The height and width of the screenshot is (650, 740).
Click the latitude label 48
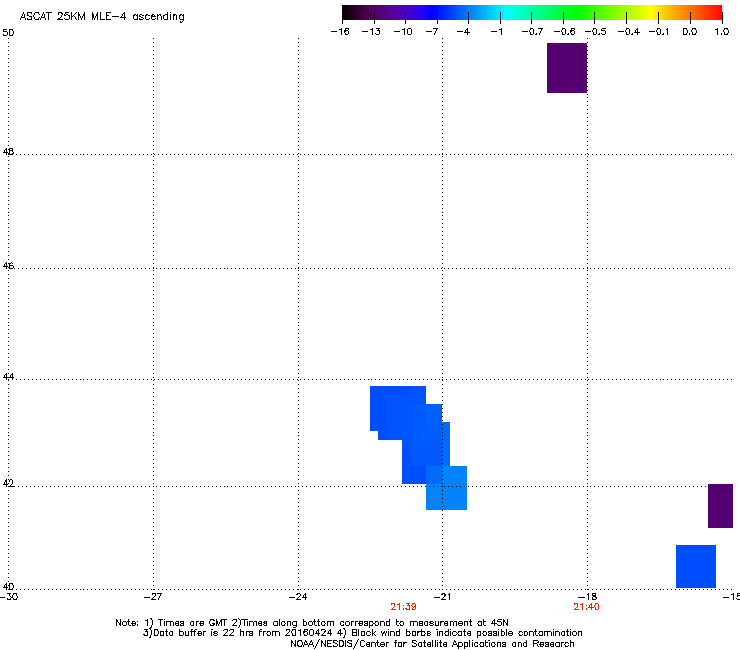pos(8,152)
